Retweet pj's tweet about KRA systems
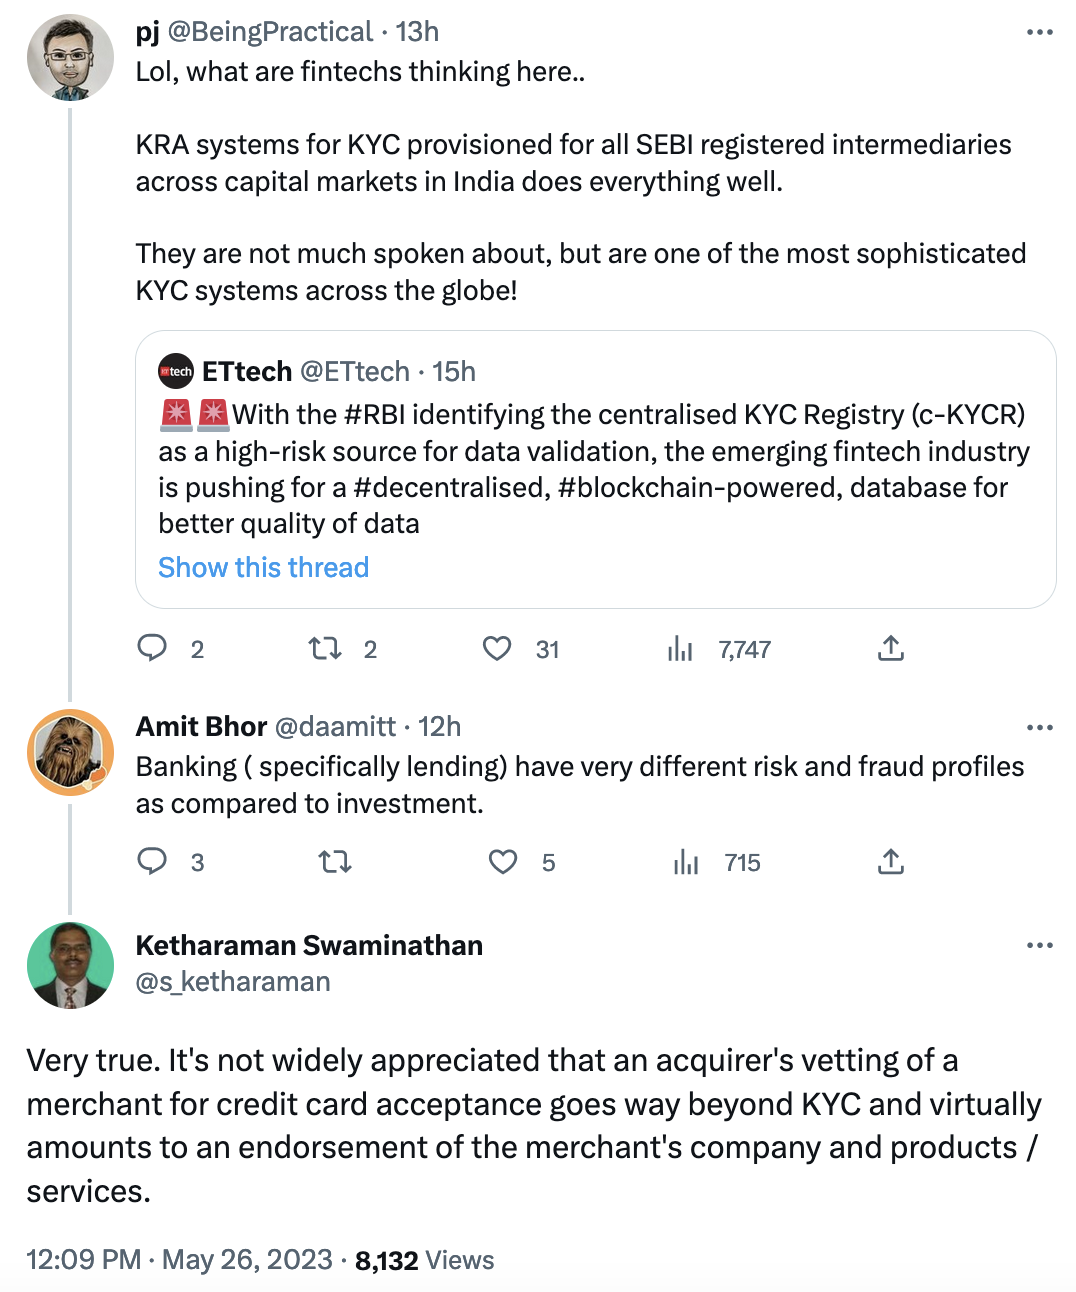The image size is (1076, 1292). (325, 649)
